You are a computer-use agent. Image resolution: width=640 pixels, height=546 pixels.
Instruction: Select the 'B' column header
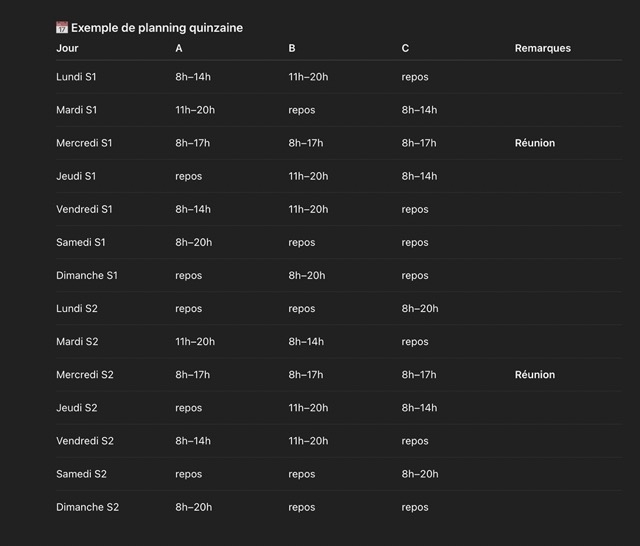[292, 48]
